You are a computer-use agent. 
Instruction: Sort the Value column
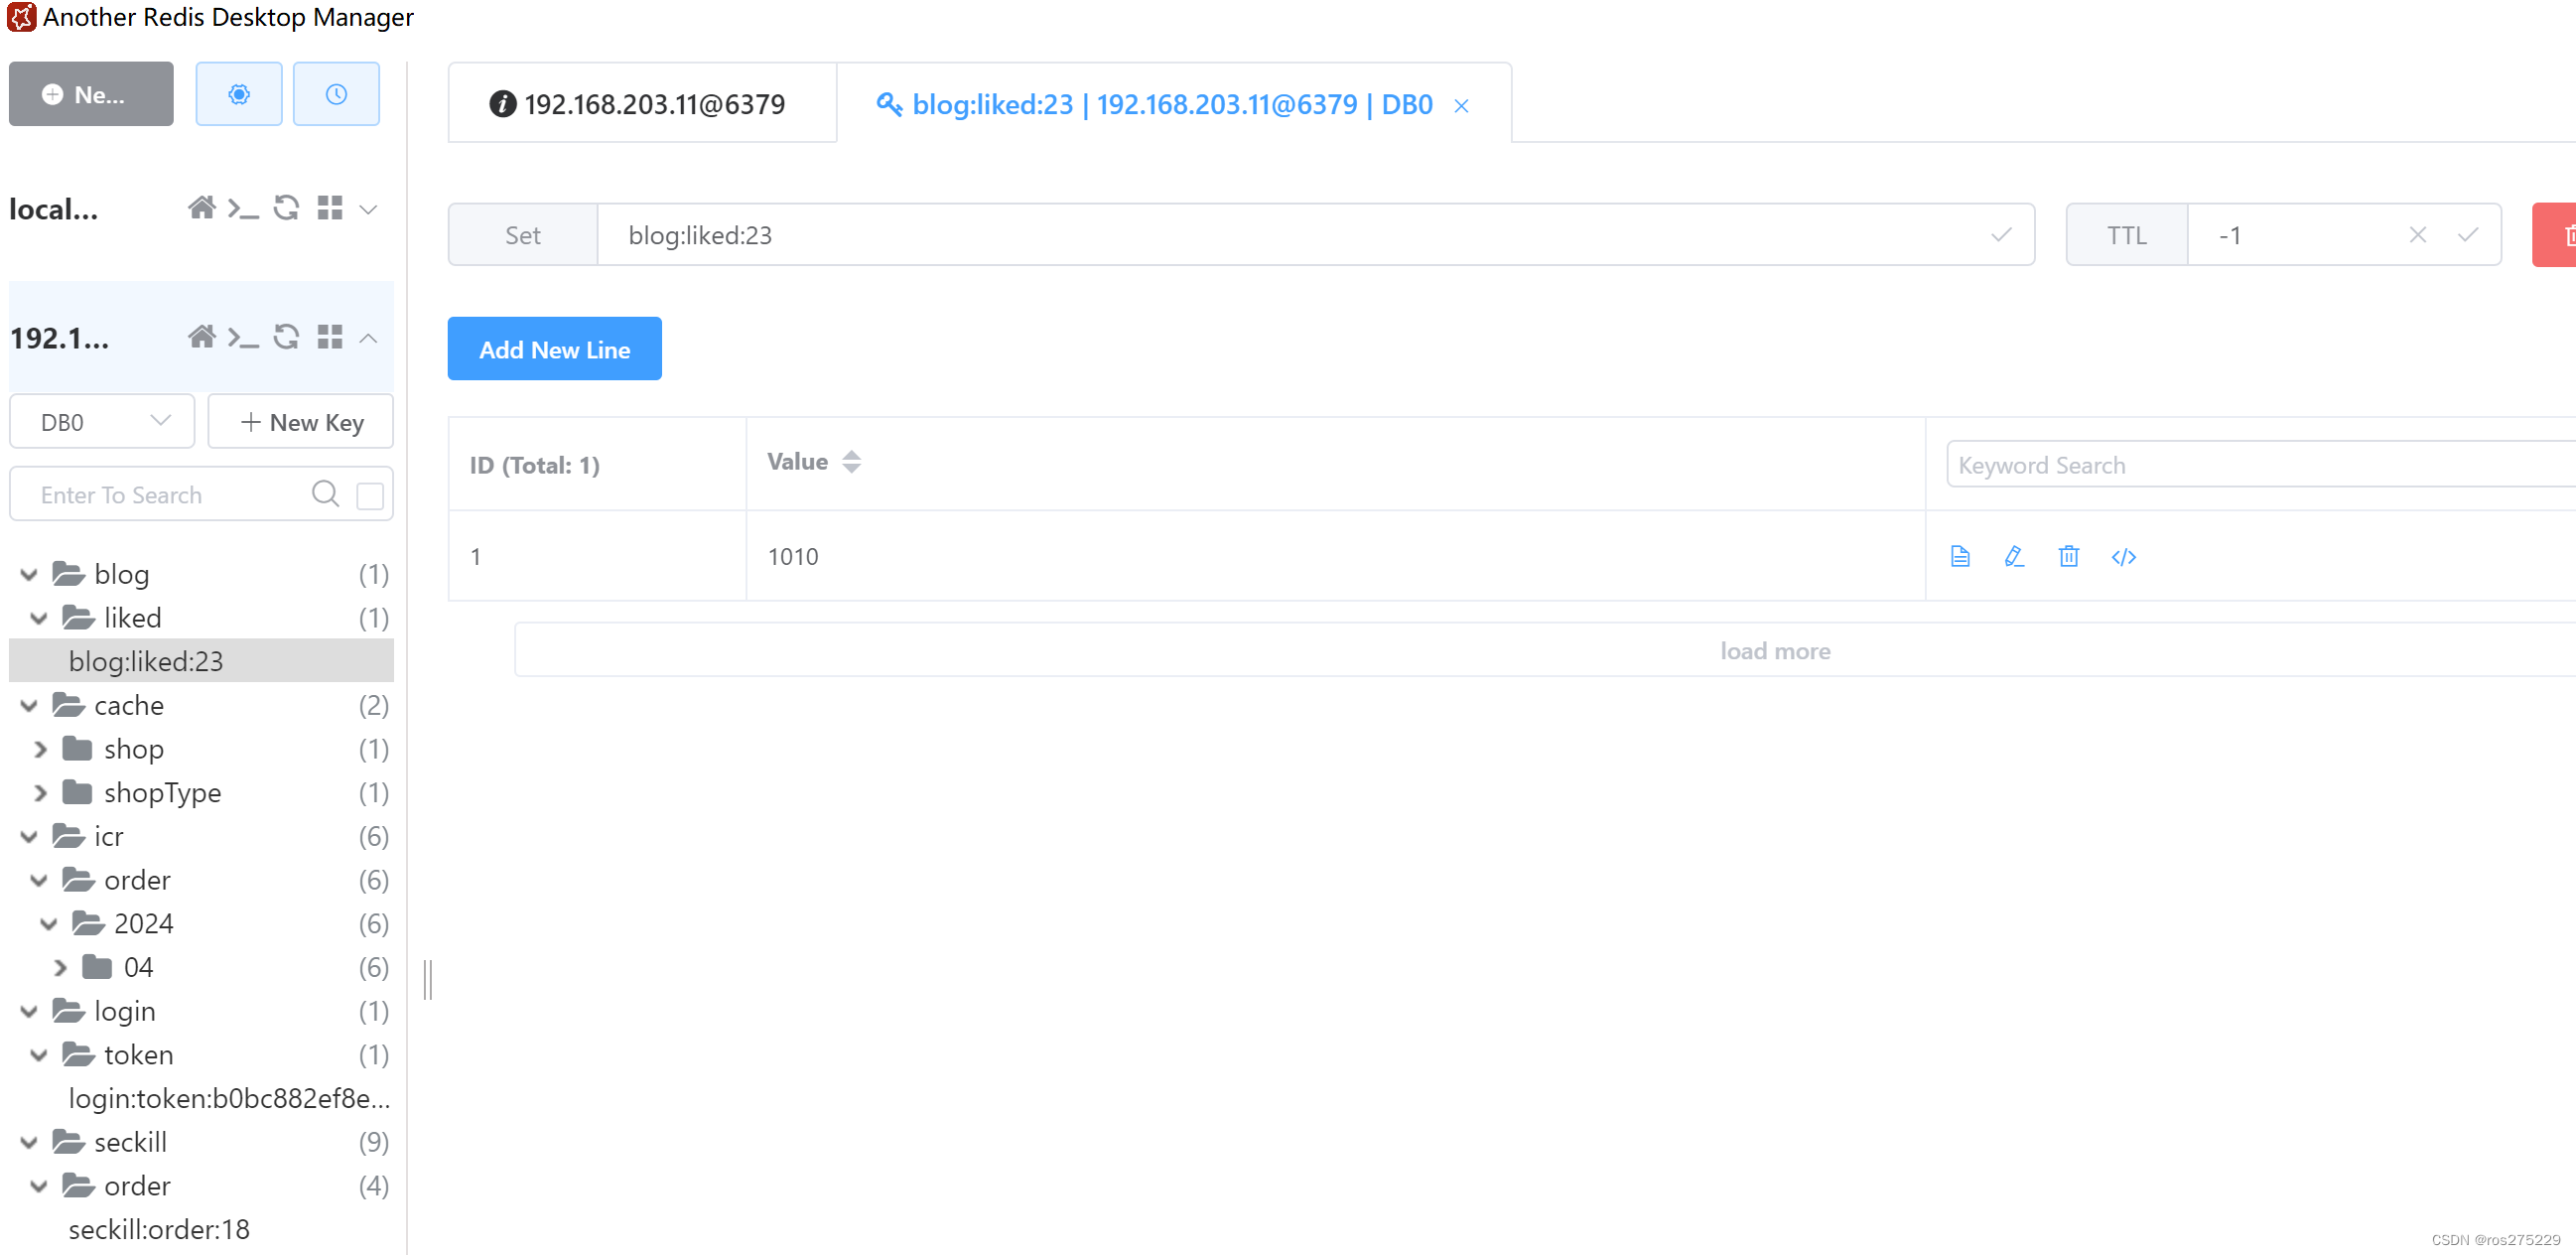(851, 462)
